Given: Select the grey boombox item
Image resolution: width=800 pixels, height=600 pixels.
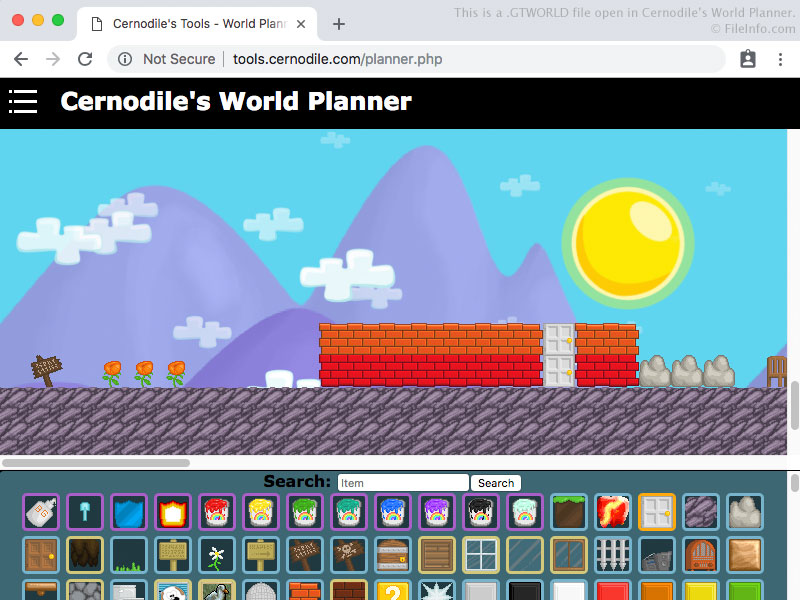Looking at the screenshot, I should pyautogui.click(x=656, y=555).
